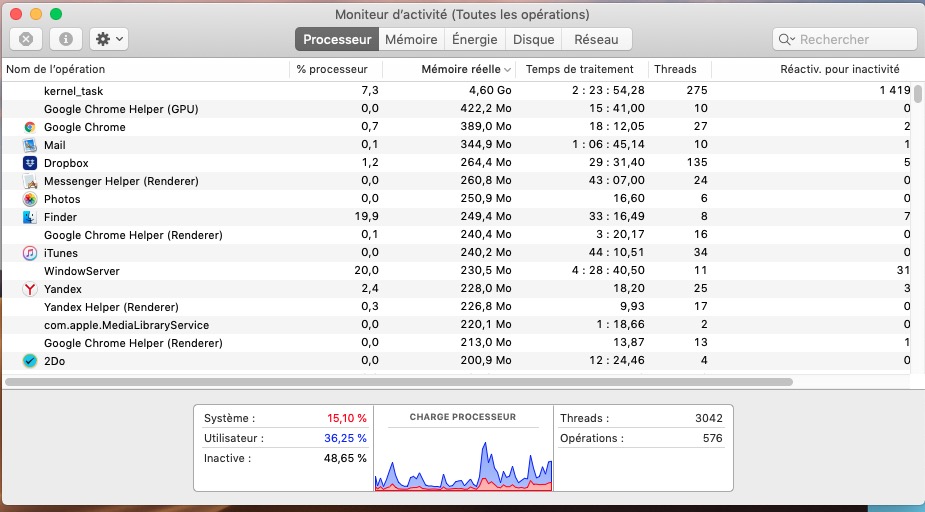Click the green zoom window button
Viewport: 925px width, 512px height.
pos(56,14)
